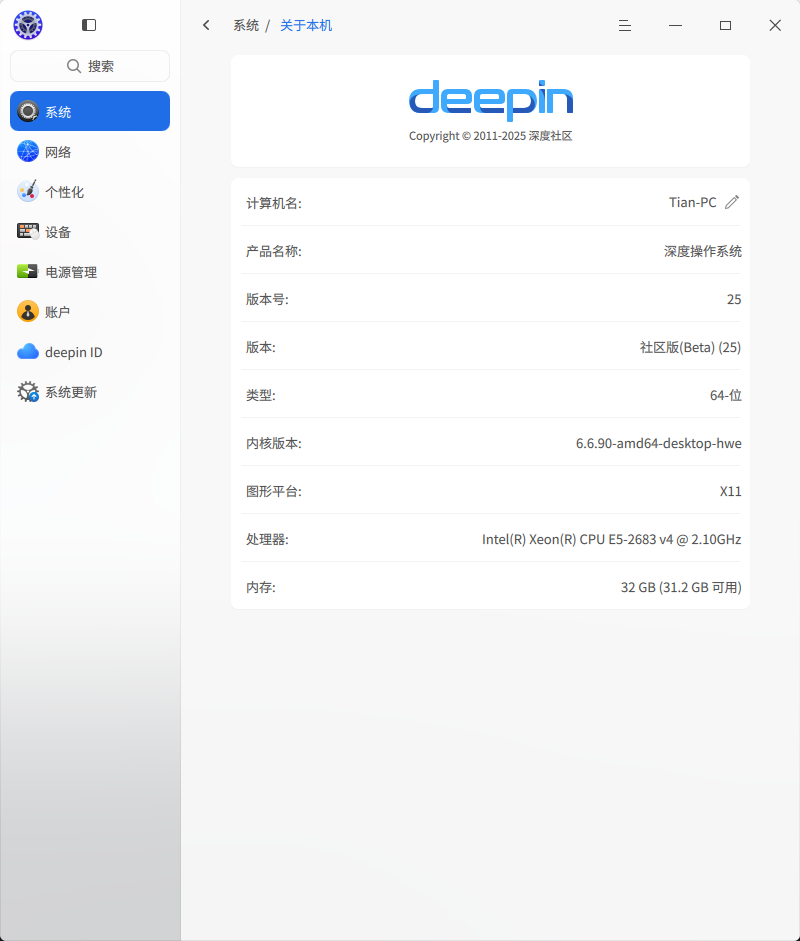Click the product name 深度操作系统
The width and height of the screenshot is (800, 941).
coord(703,251)
